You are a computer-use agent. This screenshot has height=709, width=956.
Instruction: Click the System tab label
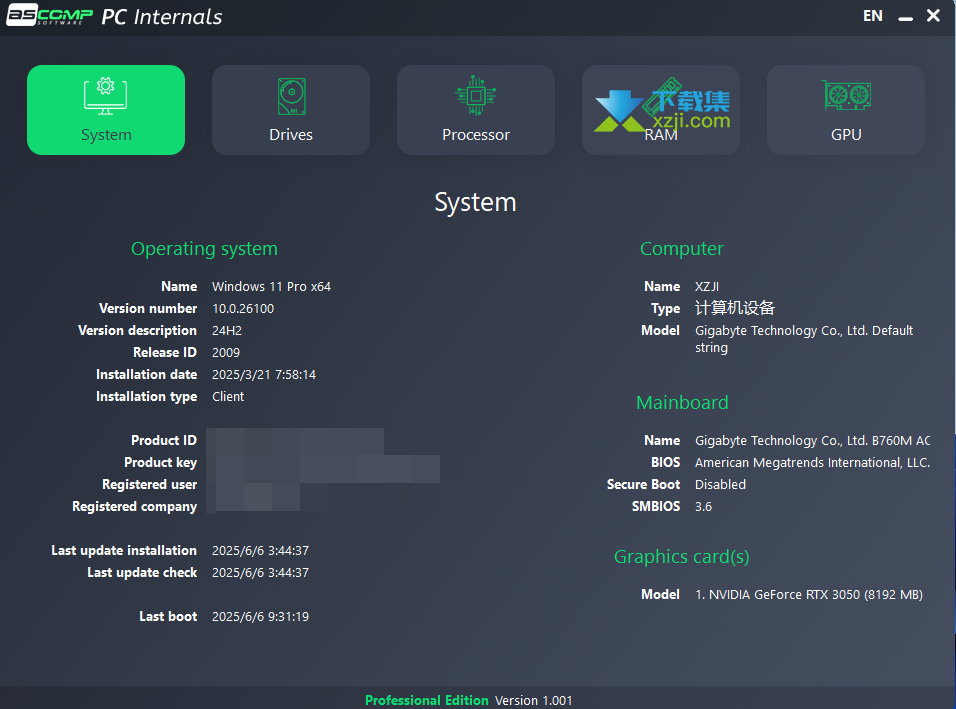(x=106, y=135)
